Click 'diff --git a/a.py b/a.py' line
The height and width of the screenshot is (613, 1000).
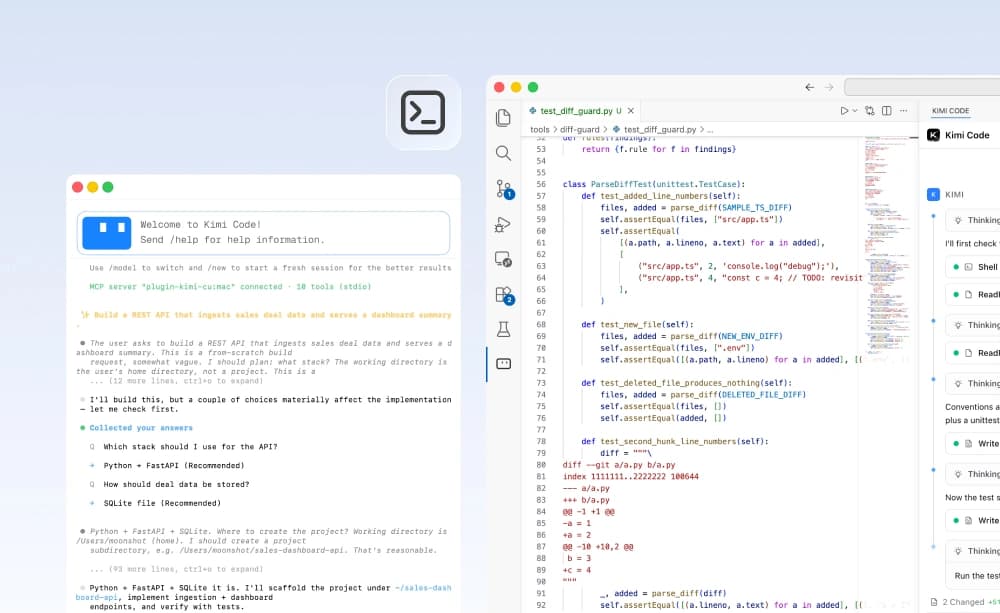click(619, 465)
